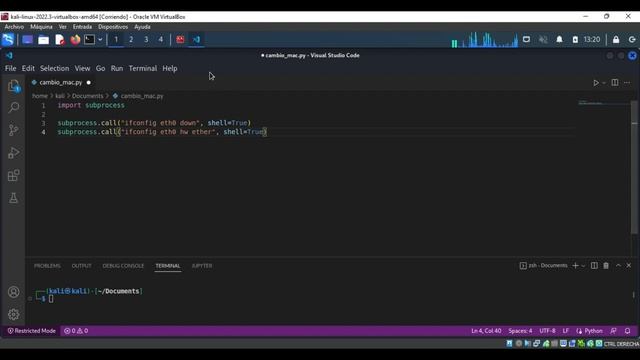Open the Go menu
This screenshot has width=640, height=360.
pos(100,68)
